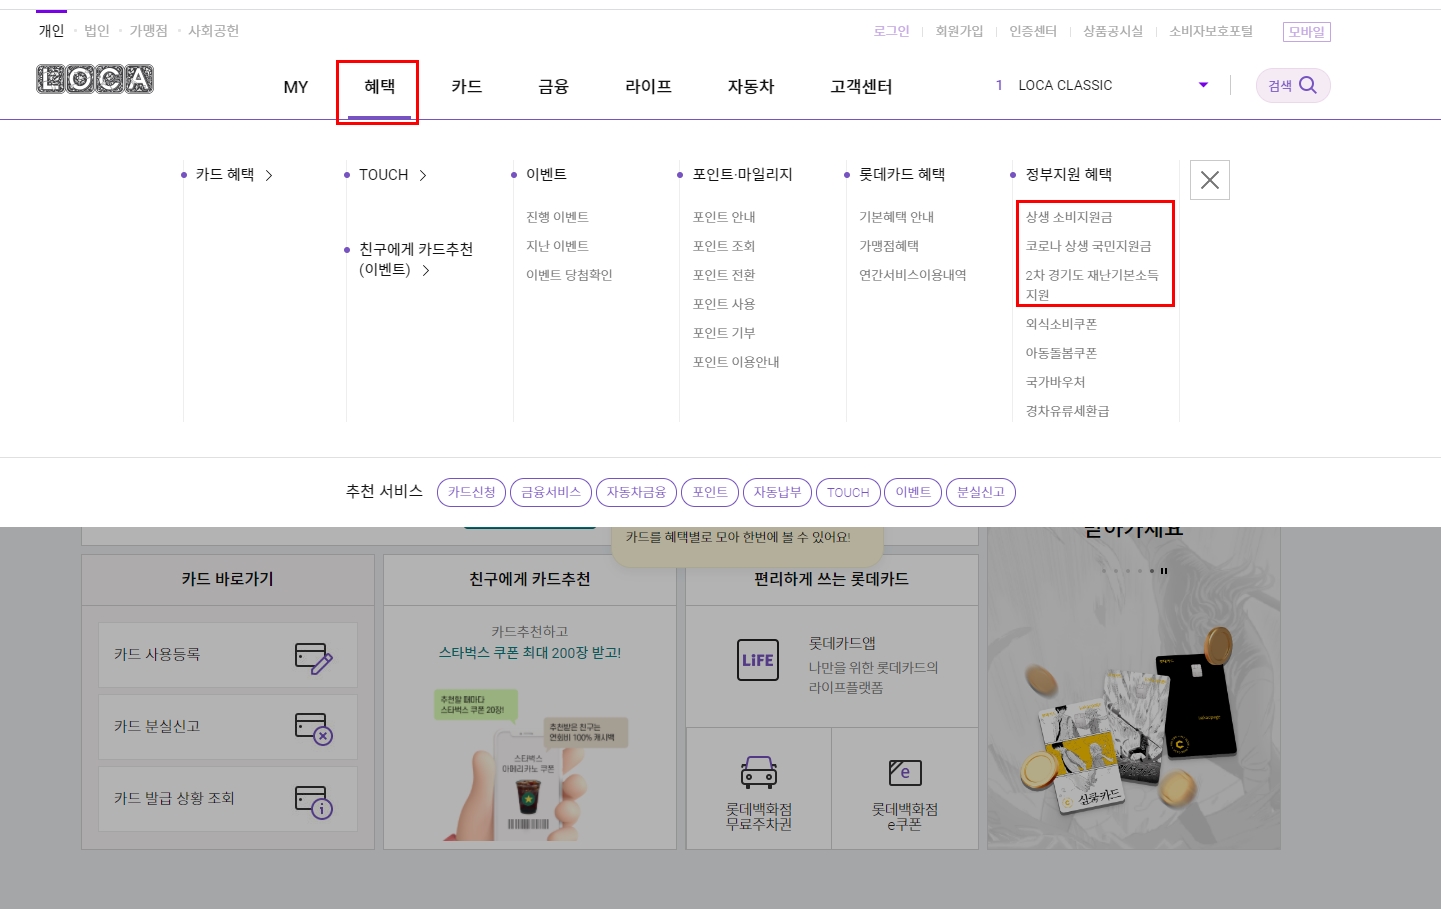Viewport: 1441px width, 909px height.
Task: Click the 분실신고 recommended service pill
Action: (981, 492)
